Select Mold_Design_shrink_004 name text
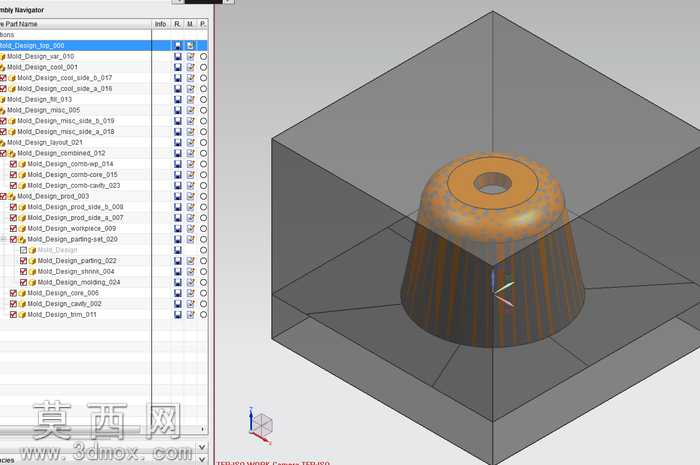Image resolution: width=700 pixels, height=465 pixels. 76,271
